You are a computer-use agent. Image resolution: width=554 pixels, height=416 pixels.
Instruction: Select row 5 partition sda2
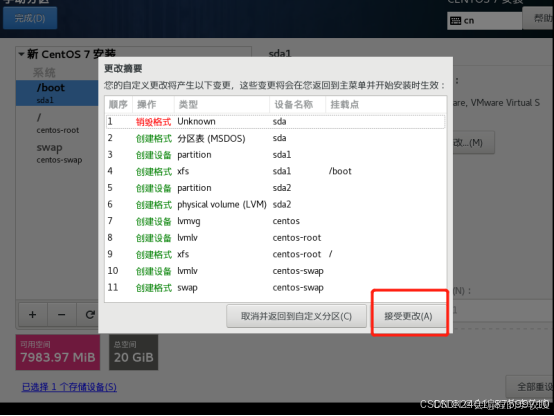[275, 188]
